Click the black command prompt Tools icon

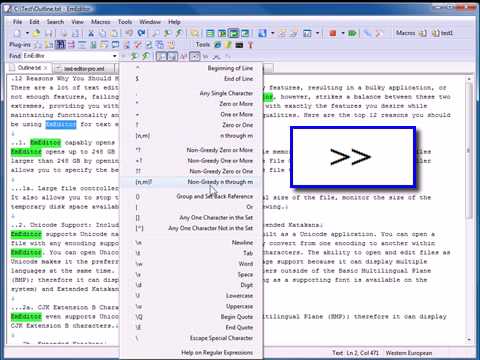(x=239, y=44)
